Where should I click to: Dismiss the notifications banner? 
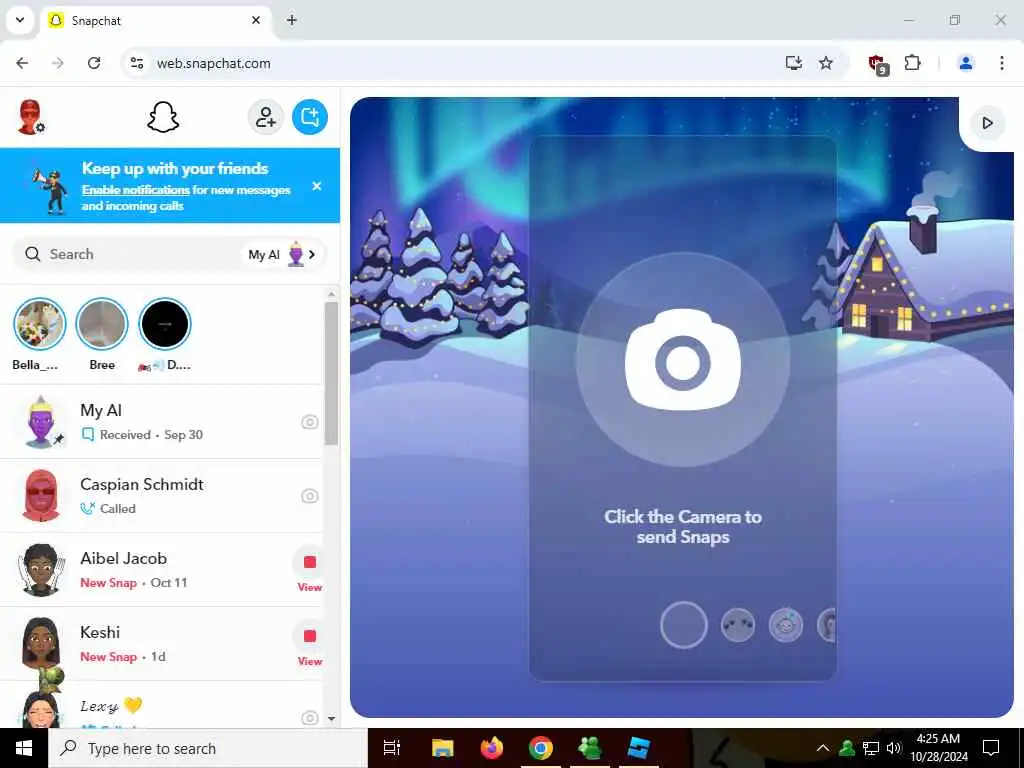point(317,186)
